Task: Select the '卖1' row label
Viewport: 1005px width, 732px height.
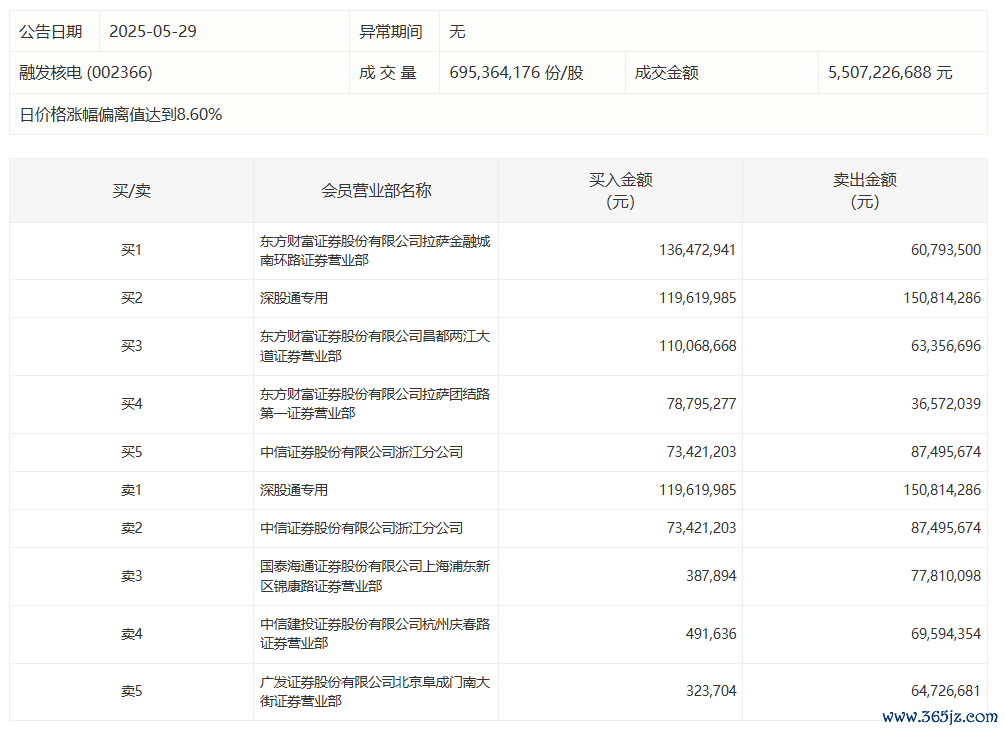Action: pos(131,490)
